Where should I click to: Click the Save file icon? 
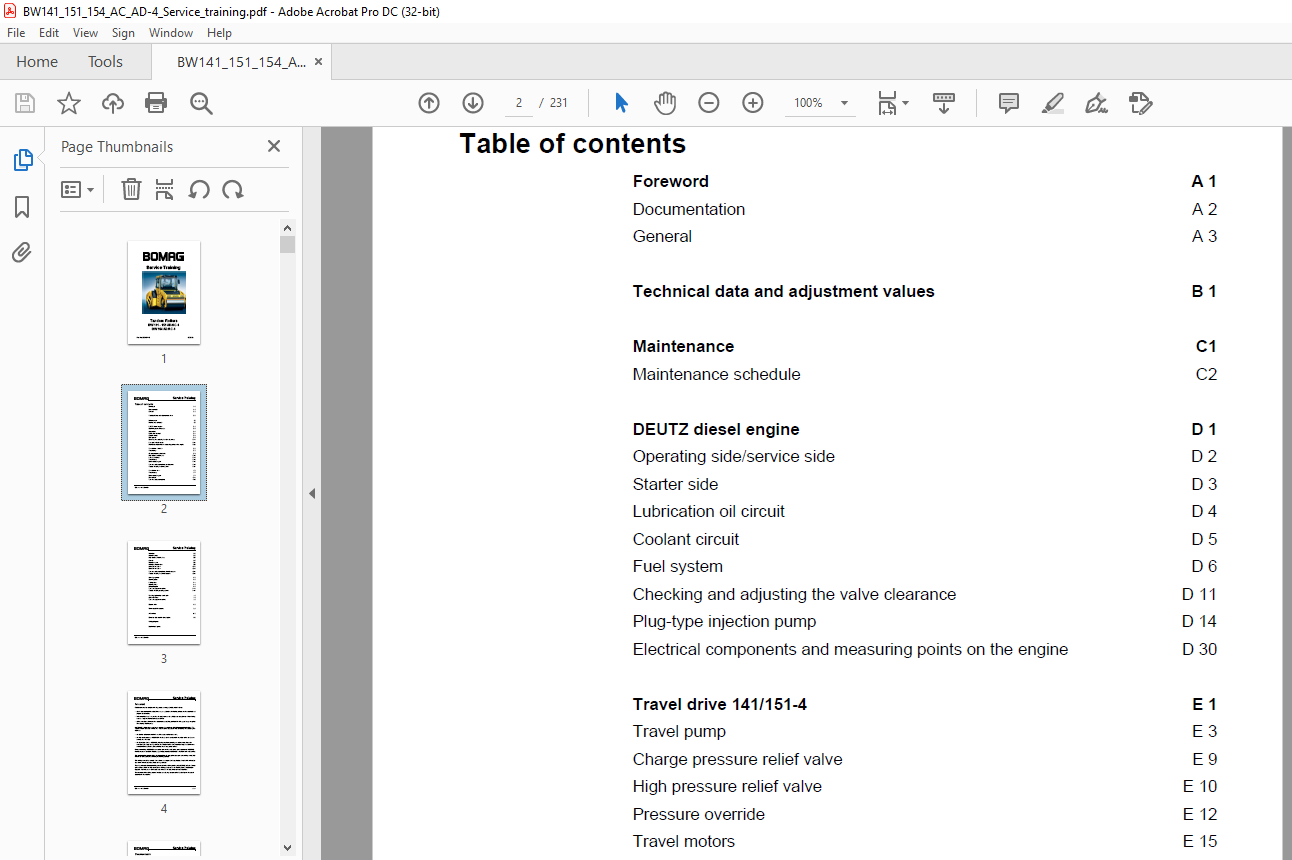[x=25, y=103]
